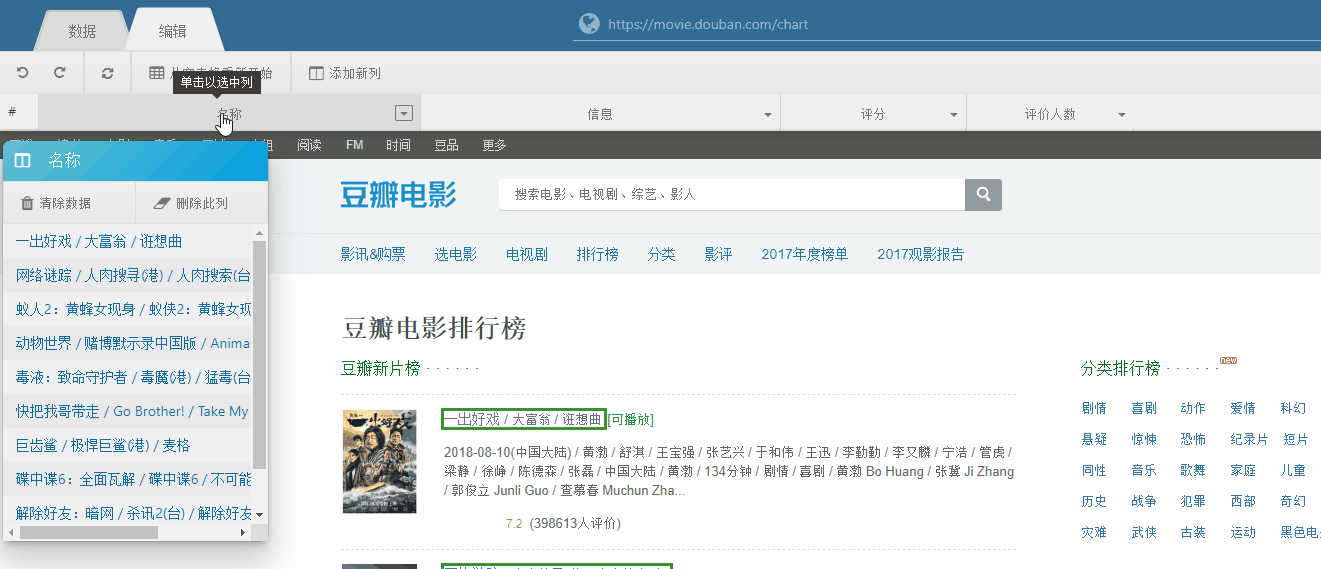Screen dimensions: 1321x569
Task: Click the column icon in 名称 panel header
Action: click(24, 161)
